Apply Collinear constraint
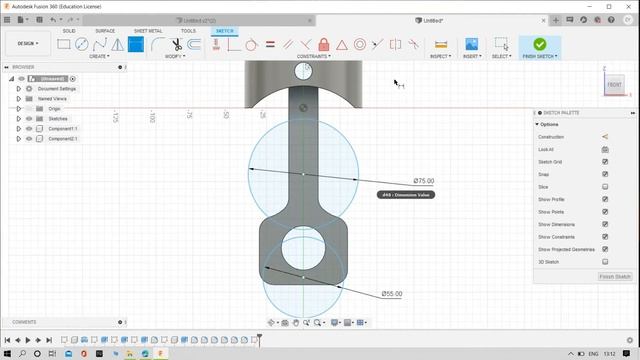 [x=378, y=44]
